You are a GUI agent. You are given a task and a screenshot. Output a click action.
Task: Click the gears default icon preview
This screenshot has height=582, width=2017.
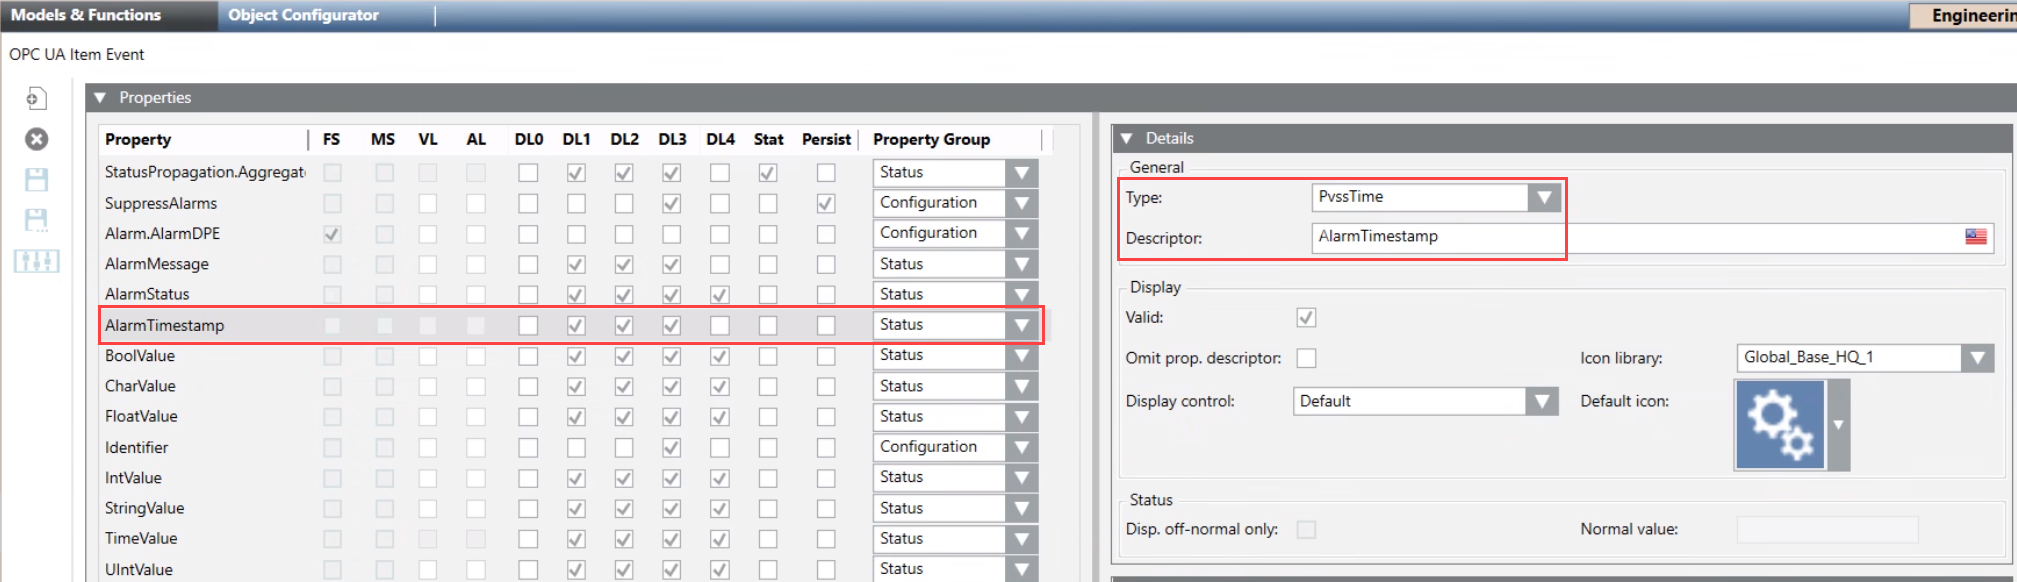pos(1780,425)
